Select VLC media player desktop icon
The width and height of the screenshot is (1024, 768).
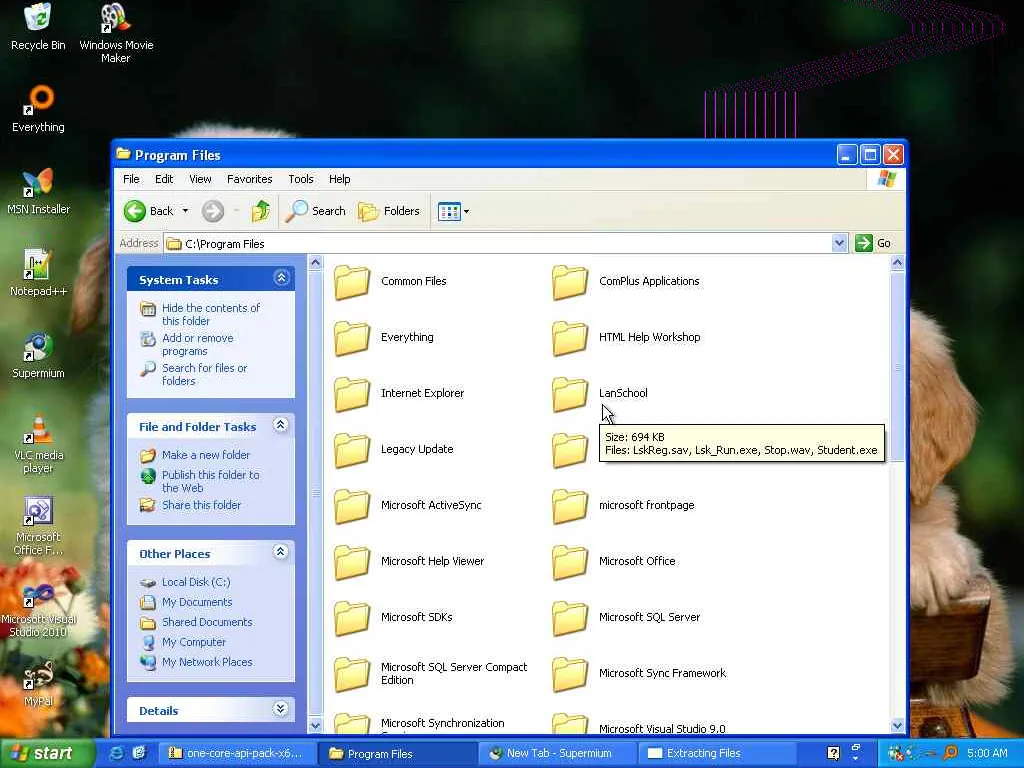pyautogui.click(x=38, y=444)
